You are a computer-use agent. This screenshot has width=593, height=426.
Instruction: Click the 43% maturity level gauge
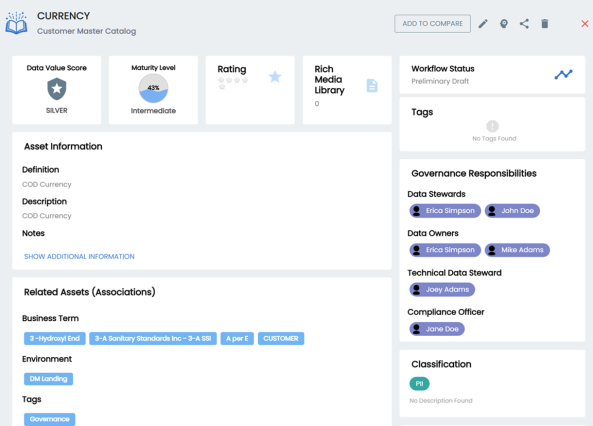click(153, 88)
